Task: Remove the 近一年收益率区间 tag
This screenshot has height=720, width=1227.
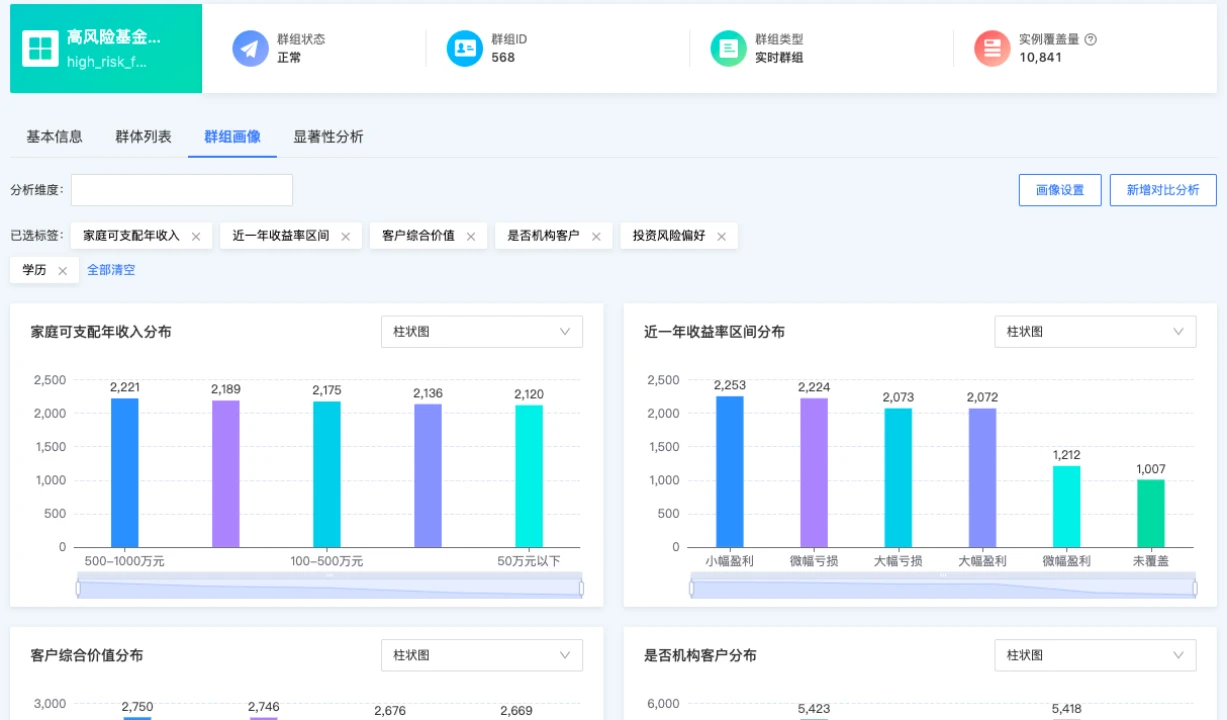Action: [346, 237]
